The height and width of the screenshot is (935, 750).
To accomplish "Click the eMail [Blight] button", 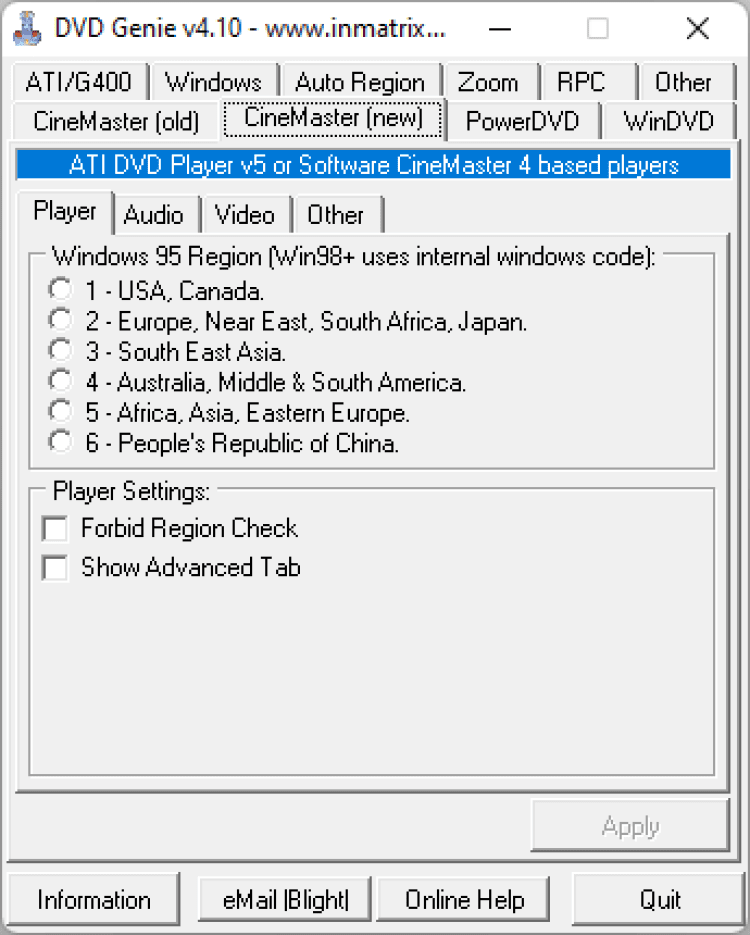I will click(x=285, y=899).
